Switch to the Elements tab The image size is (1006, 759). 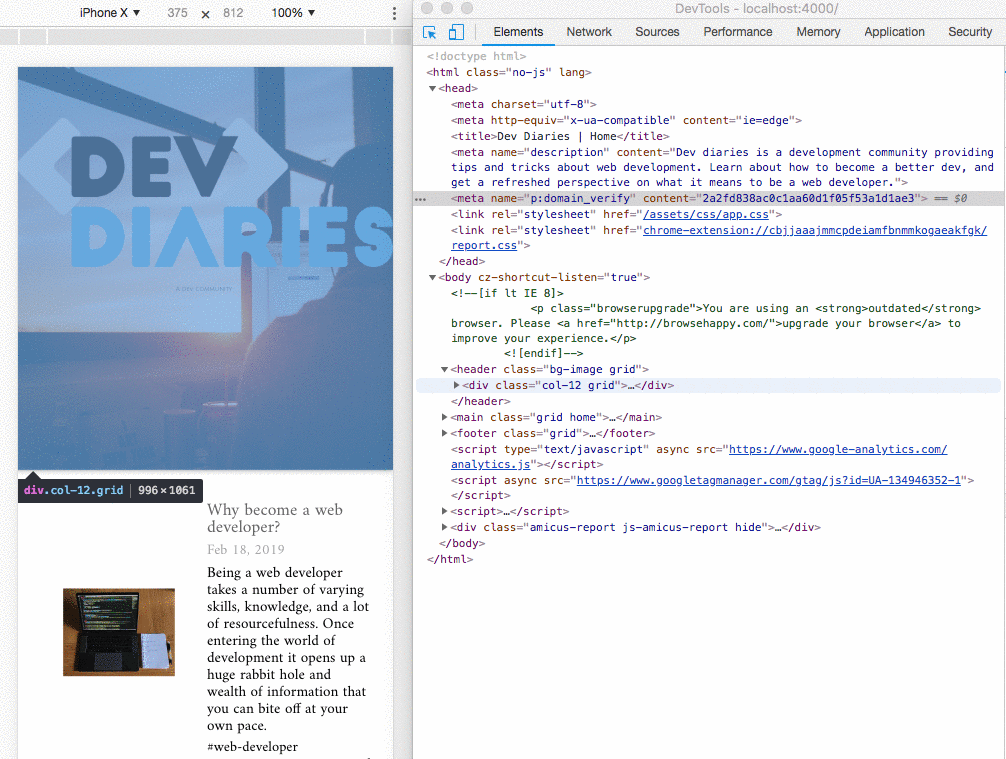pos(518,32)
